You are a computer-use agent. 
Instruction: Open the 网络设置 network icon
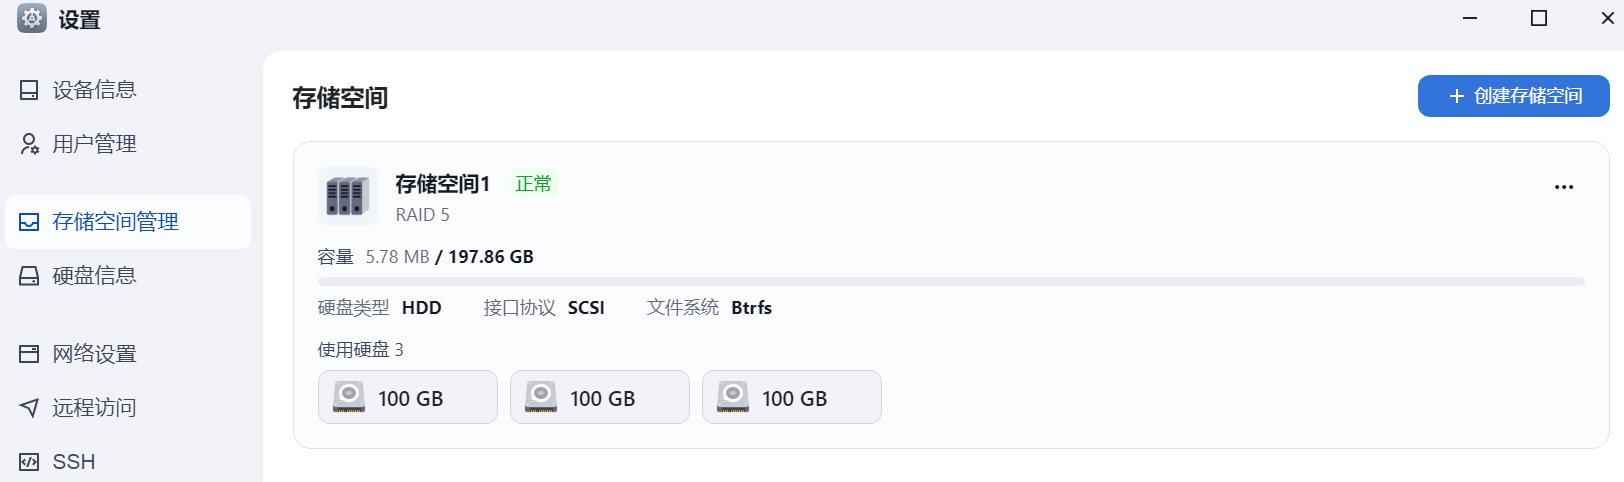pyautogui.click(x=29, y=354)
